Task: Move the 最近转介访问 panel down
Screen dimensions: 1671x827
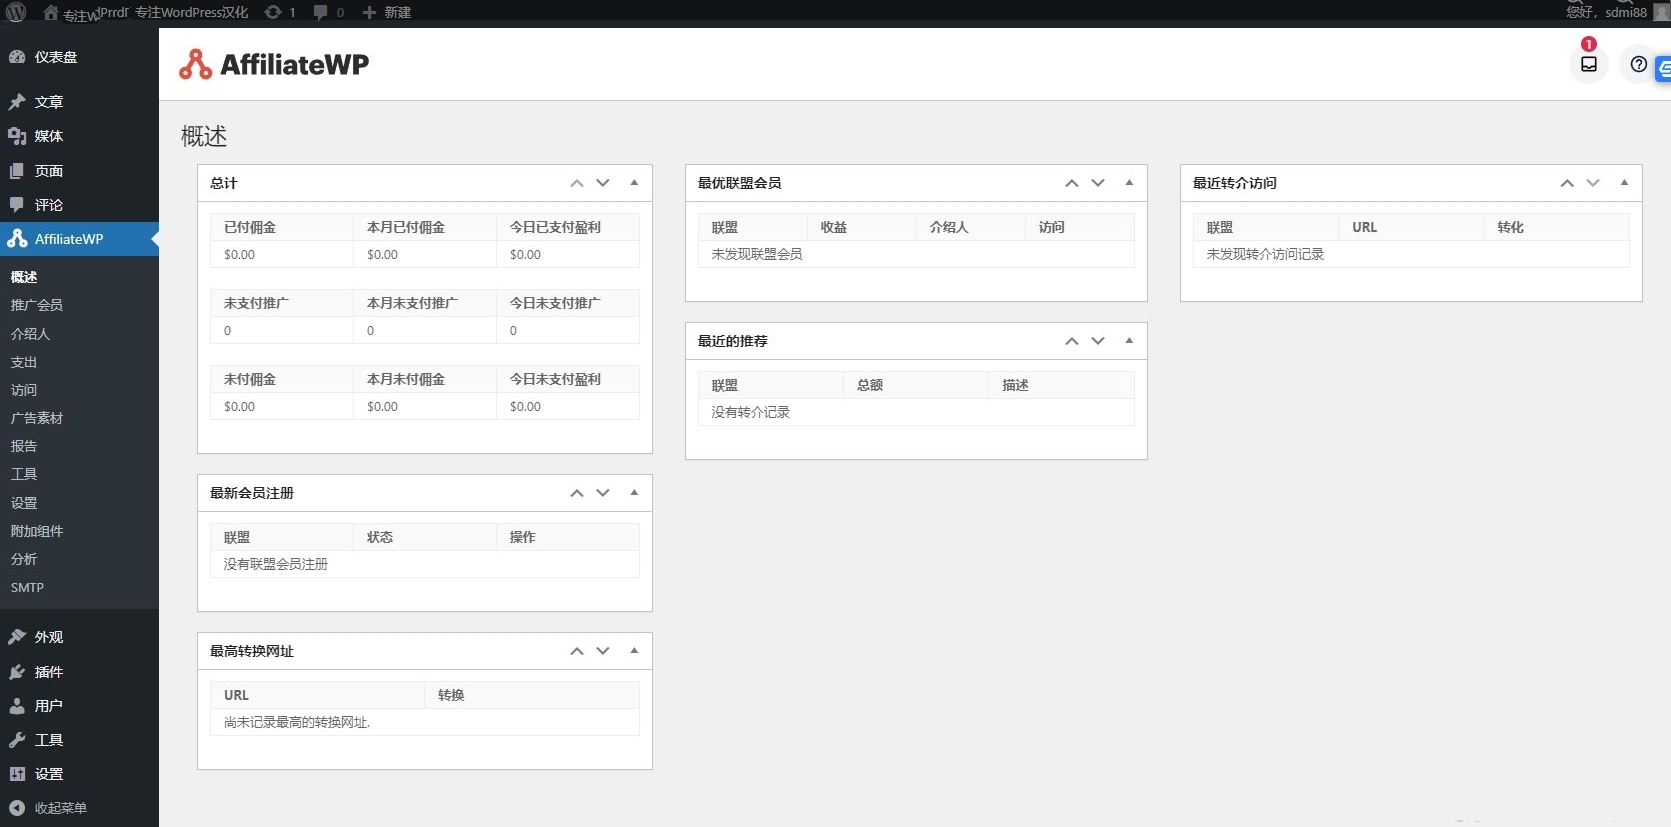Action: 1593,183
